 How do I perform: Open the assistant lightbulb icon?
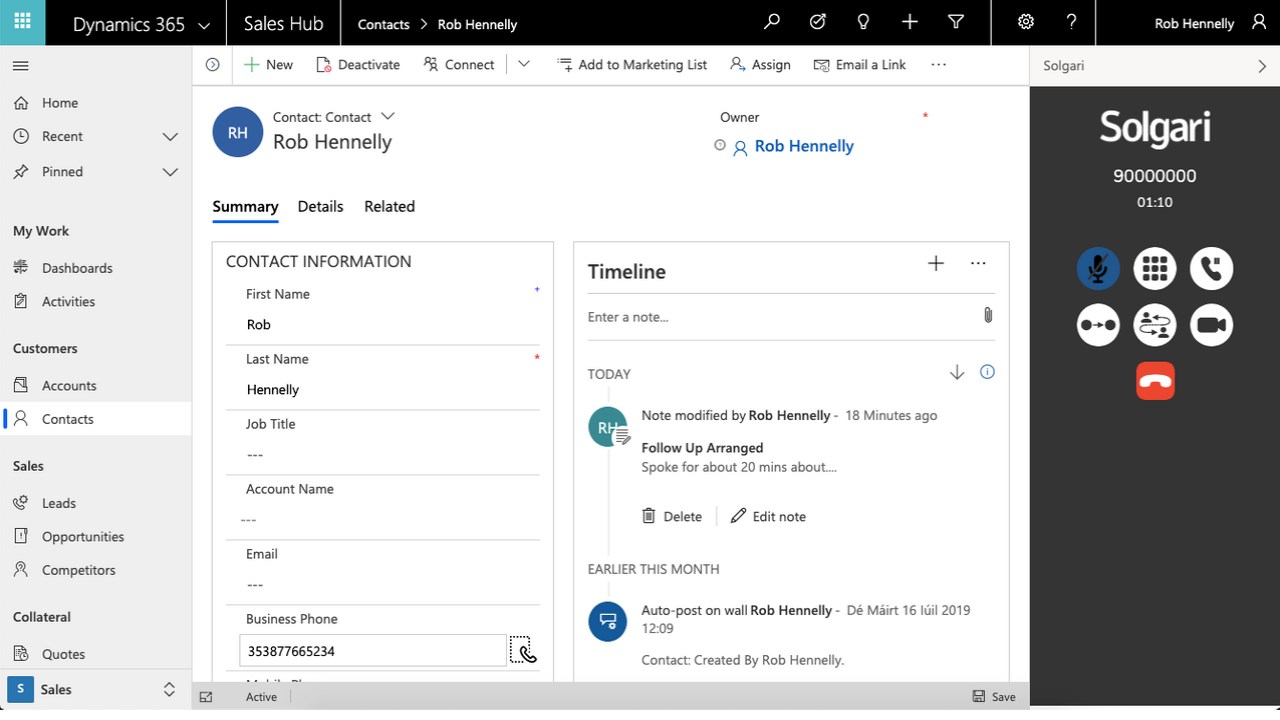point(864,22)
